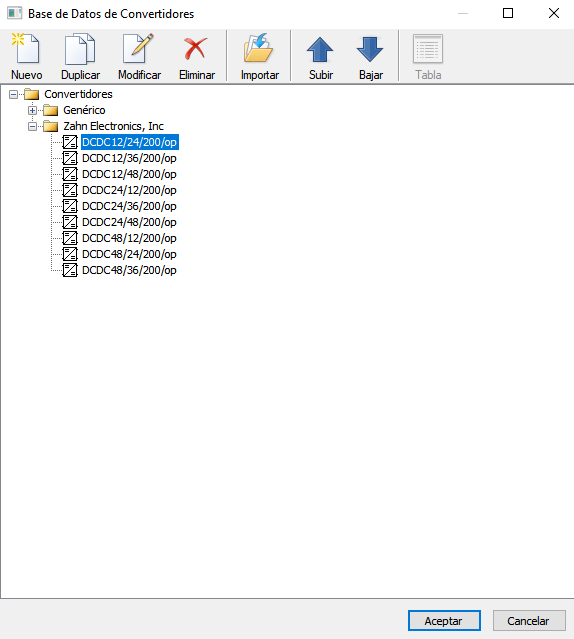Select converter DCDC12/48/200/op
Image resolution: width=574 pixels, height=639 pixels.
(x=129, y=174)
